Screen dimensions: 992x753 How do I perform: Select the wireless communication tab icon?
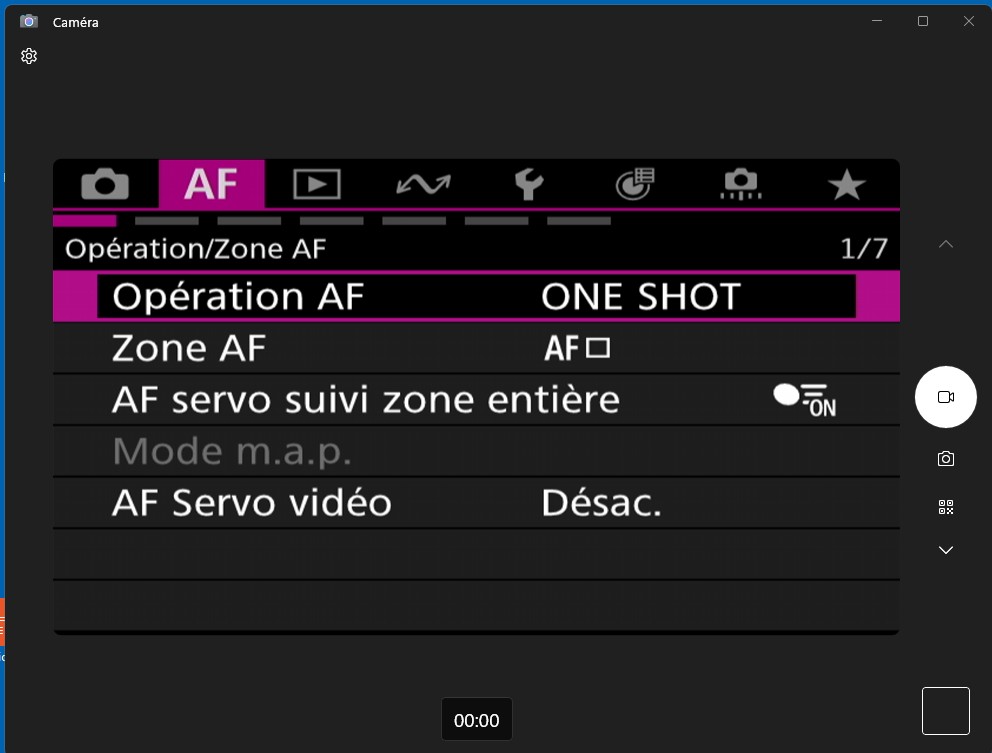click(423, 184)
